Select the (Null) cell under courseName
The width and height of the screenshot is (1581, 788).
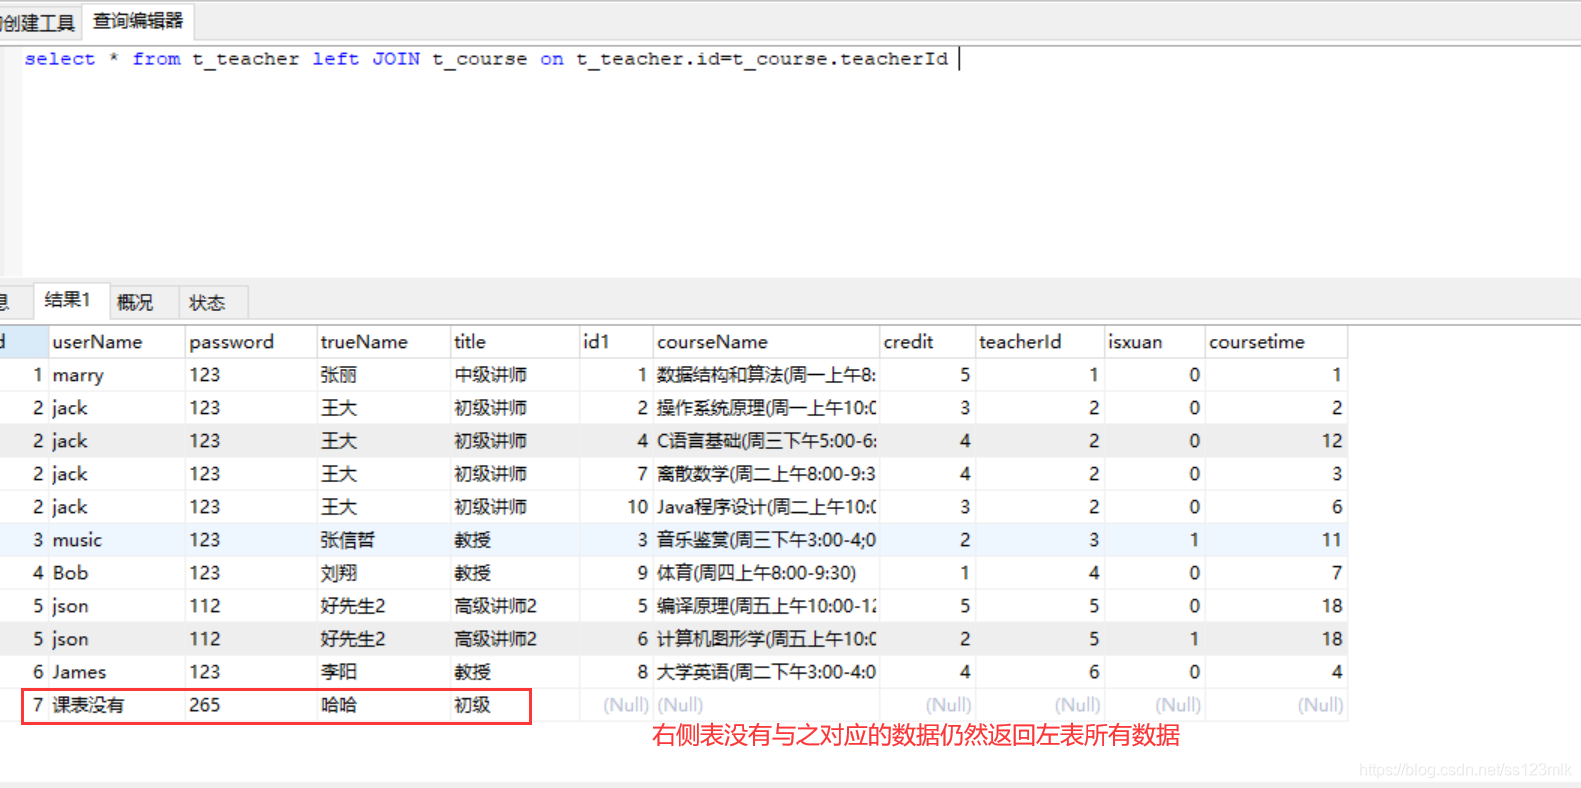766,705
